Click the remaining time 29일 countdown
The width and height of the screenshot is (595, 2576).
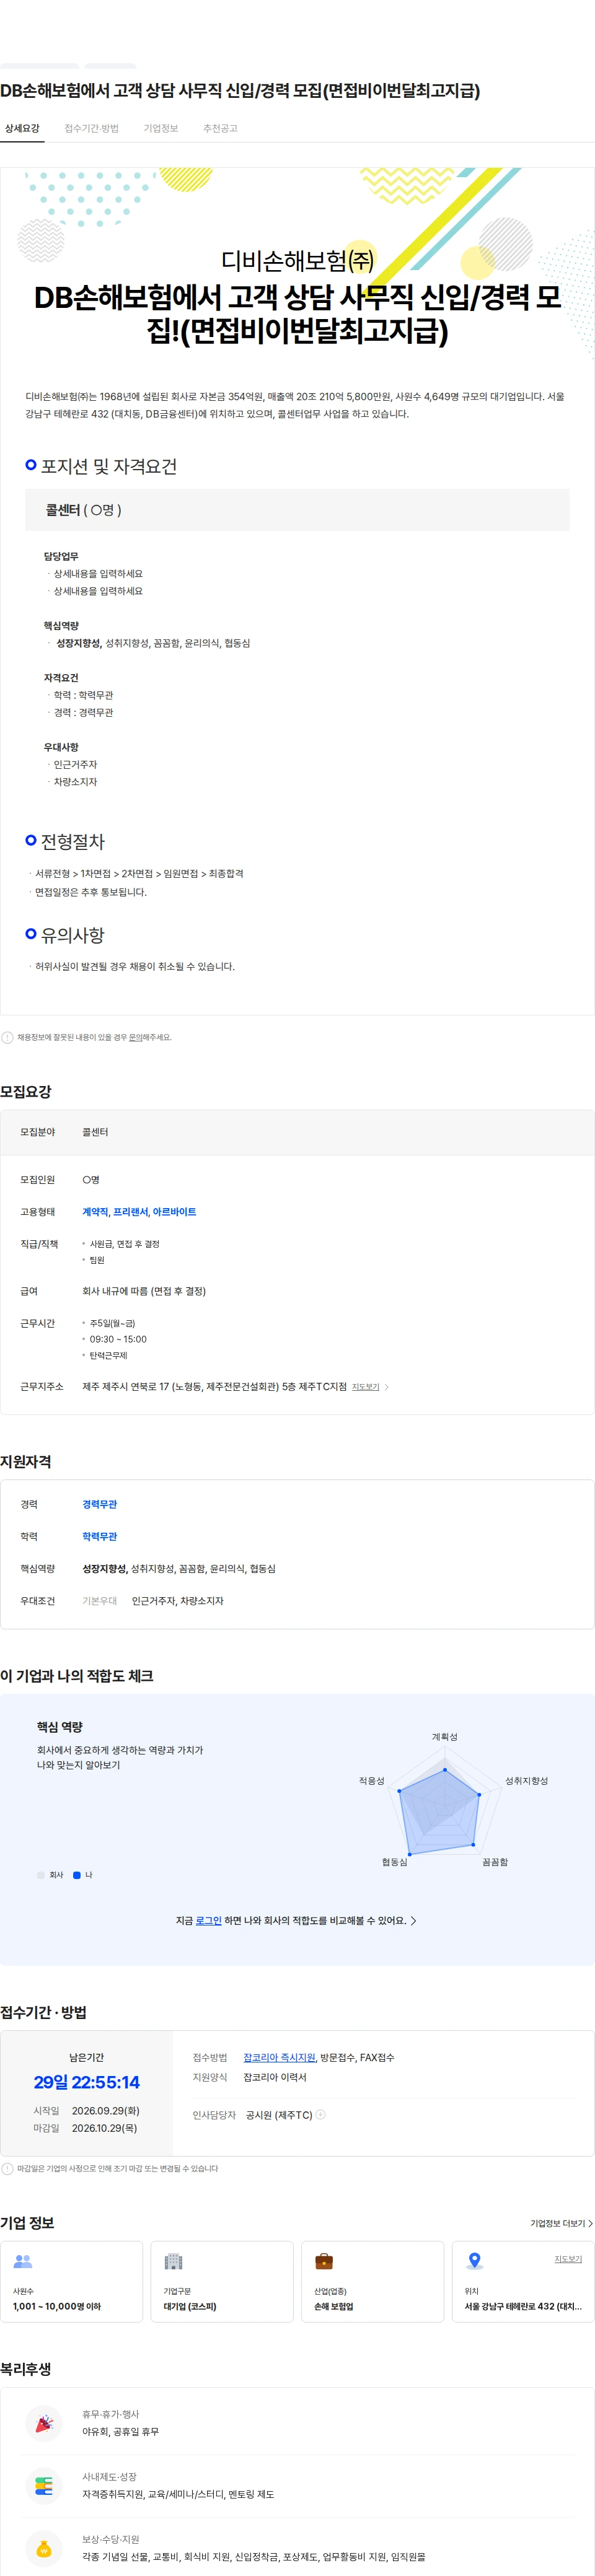87,2083
